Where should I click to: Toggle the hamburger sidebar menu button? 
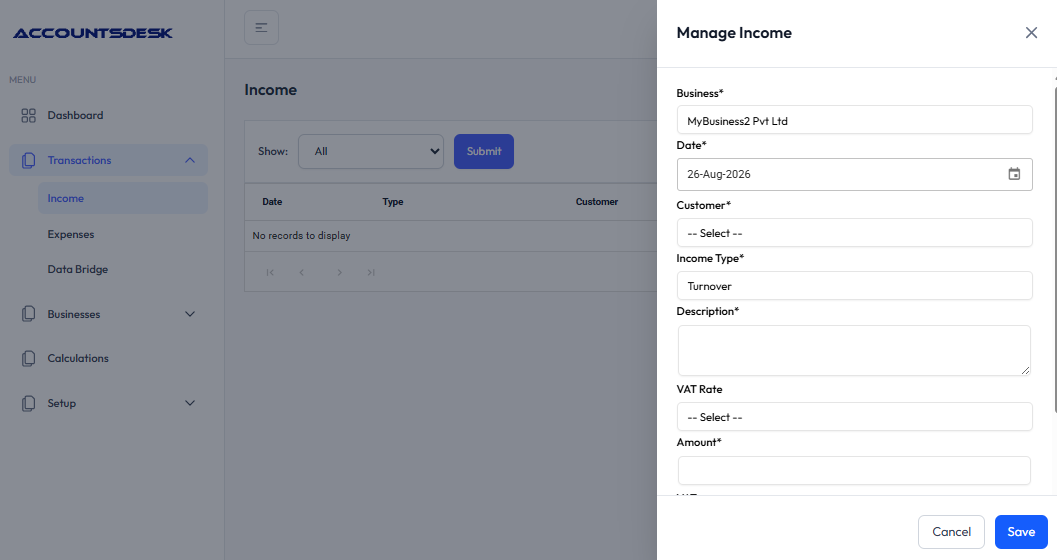point(262,28)
